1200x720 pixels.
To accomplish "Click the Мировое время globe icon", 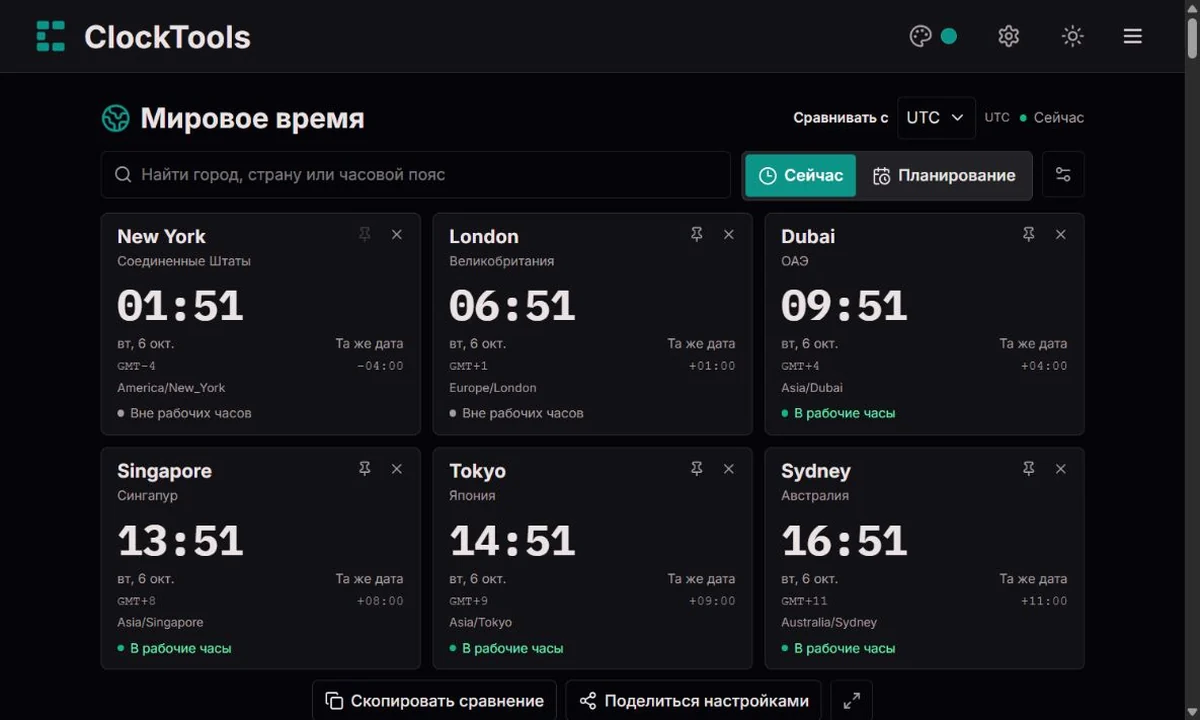I will tap(116, 119).
